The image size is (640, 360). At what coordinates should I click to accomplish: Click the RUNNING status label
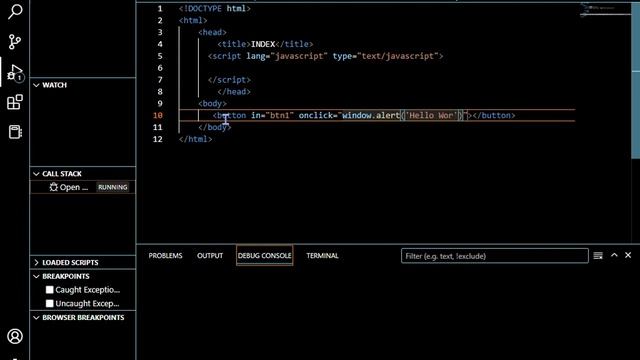tap(113, 187)
